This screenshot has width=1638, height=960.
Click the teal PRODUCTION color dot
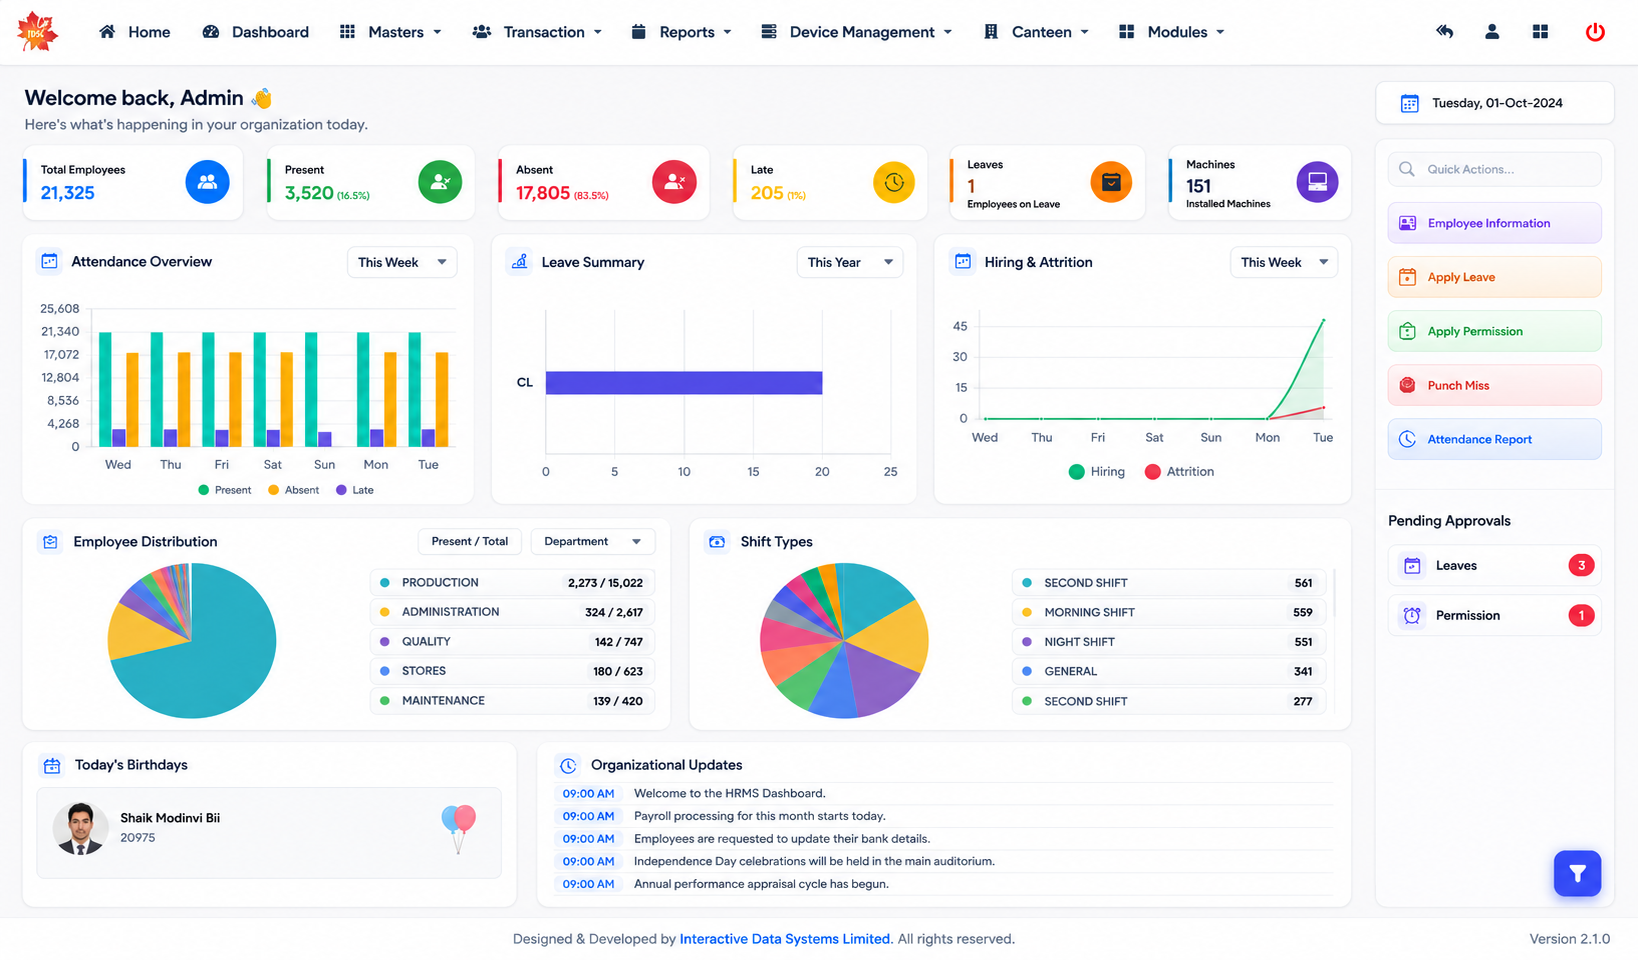pos(385,583)
